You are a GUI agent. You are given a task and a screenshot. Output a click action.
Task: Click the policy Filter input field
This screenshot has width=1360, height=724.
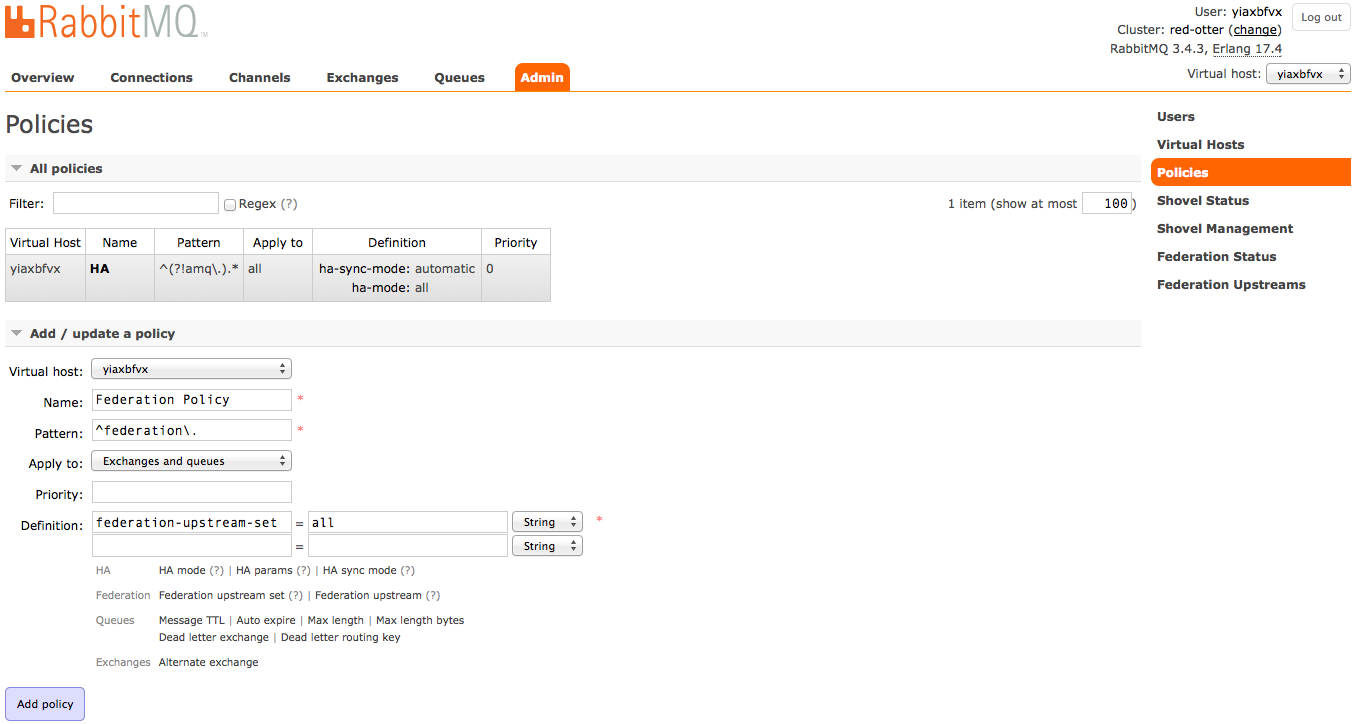click(136, 203)
